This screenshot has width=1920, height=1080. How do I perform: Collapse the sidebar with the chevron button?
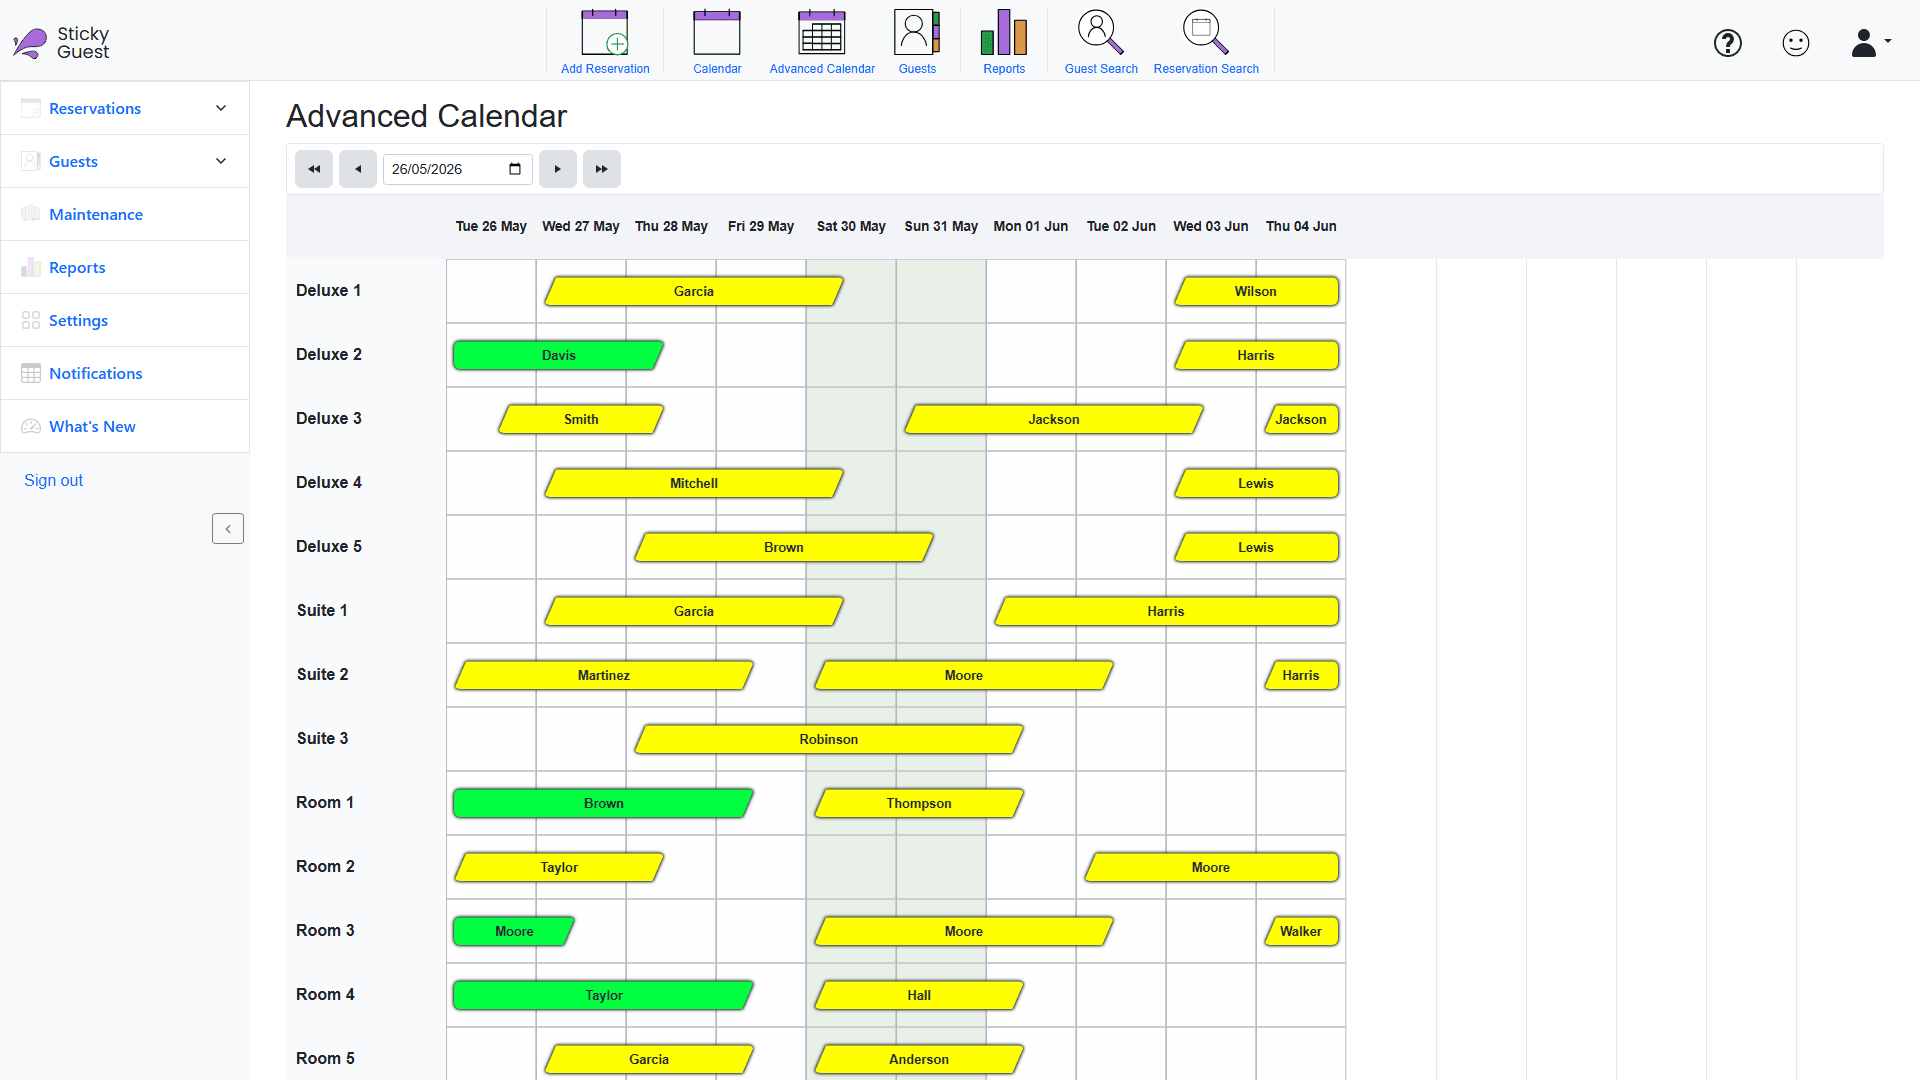(x=228, y=529)
